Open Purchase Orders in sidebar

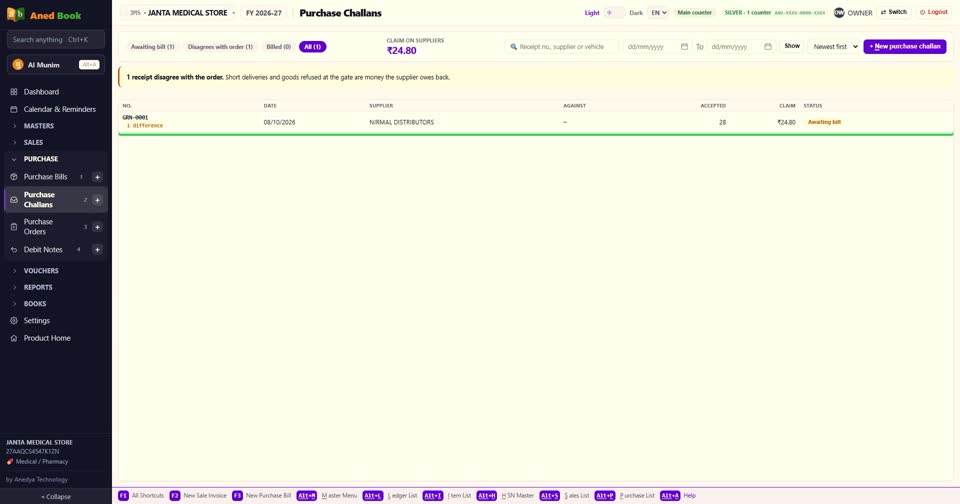(39, 227)
